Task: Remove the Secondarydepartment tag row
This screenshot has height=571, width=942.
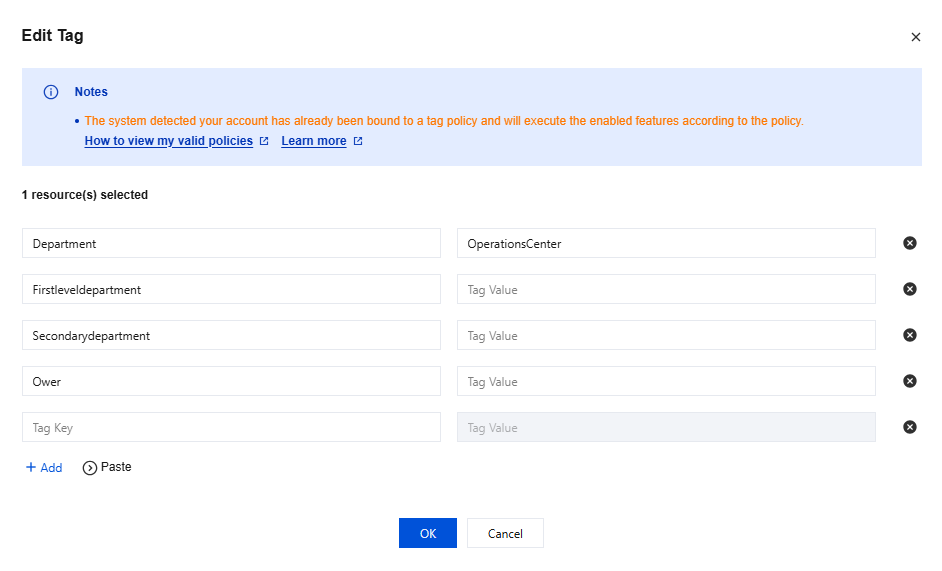Action: (x=910, y=335)
